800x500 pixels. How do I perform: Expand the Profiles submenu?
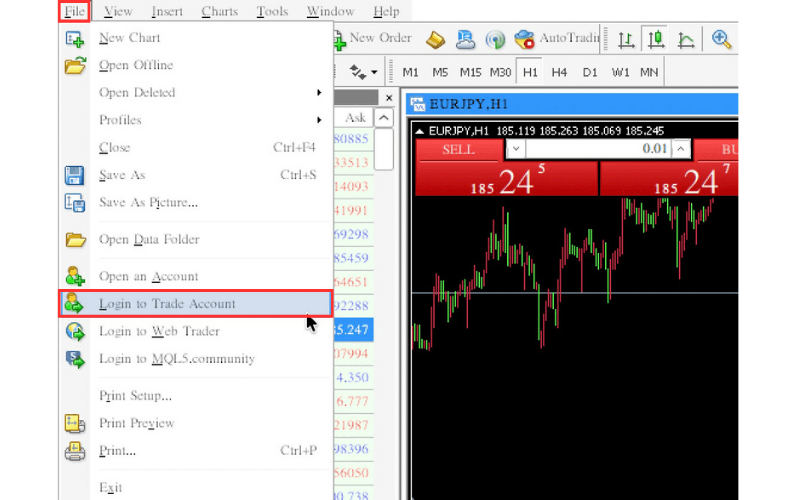[x=196, y=120]
